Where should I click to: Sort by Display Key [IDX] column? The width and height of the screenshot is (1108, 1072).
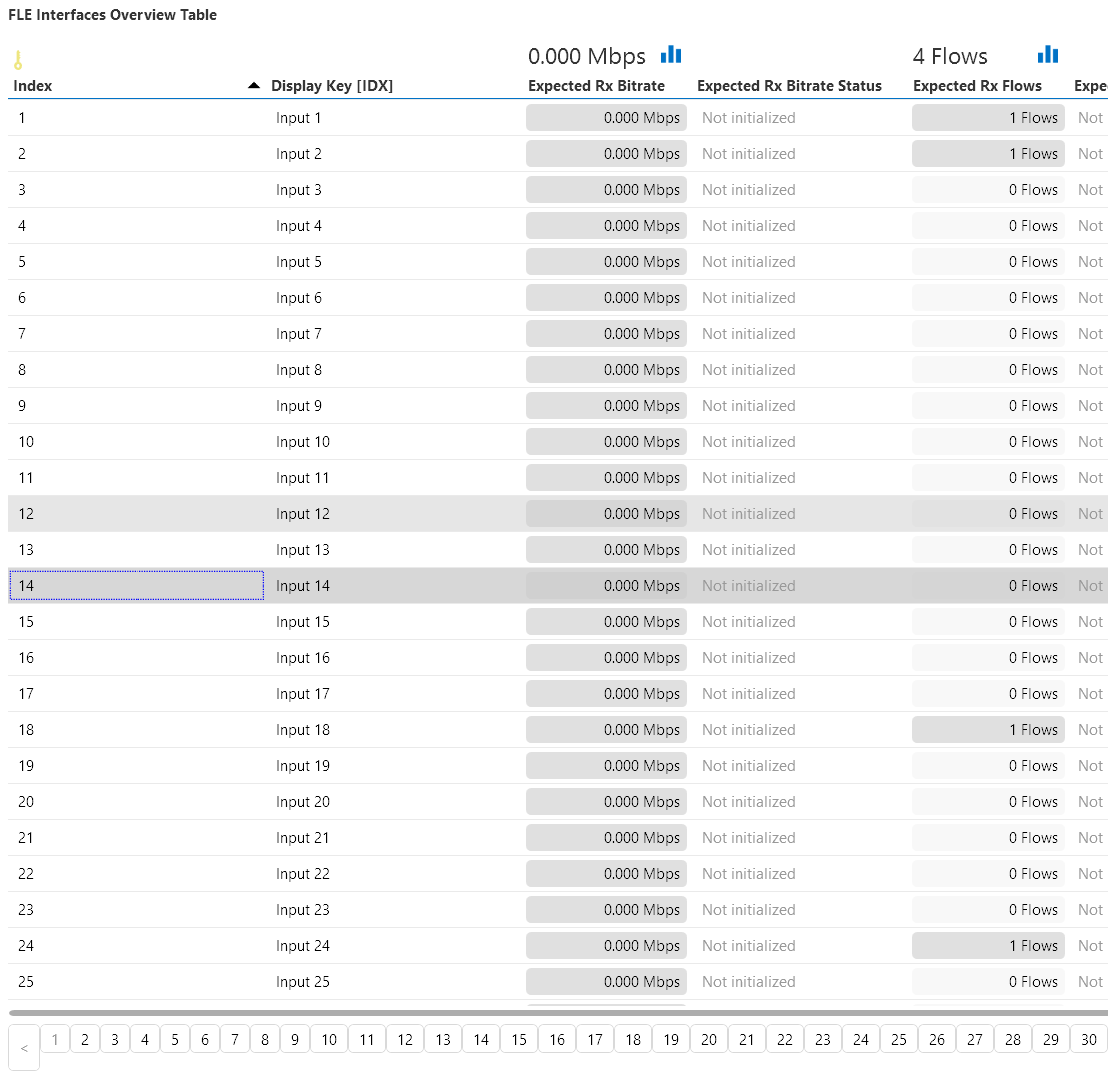click(332, 86)
